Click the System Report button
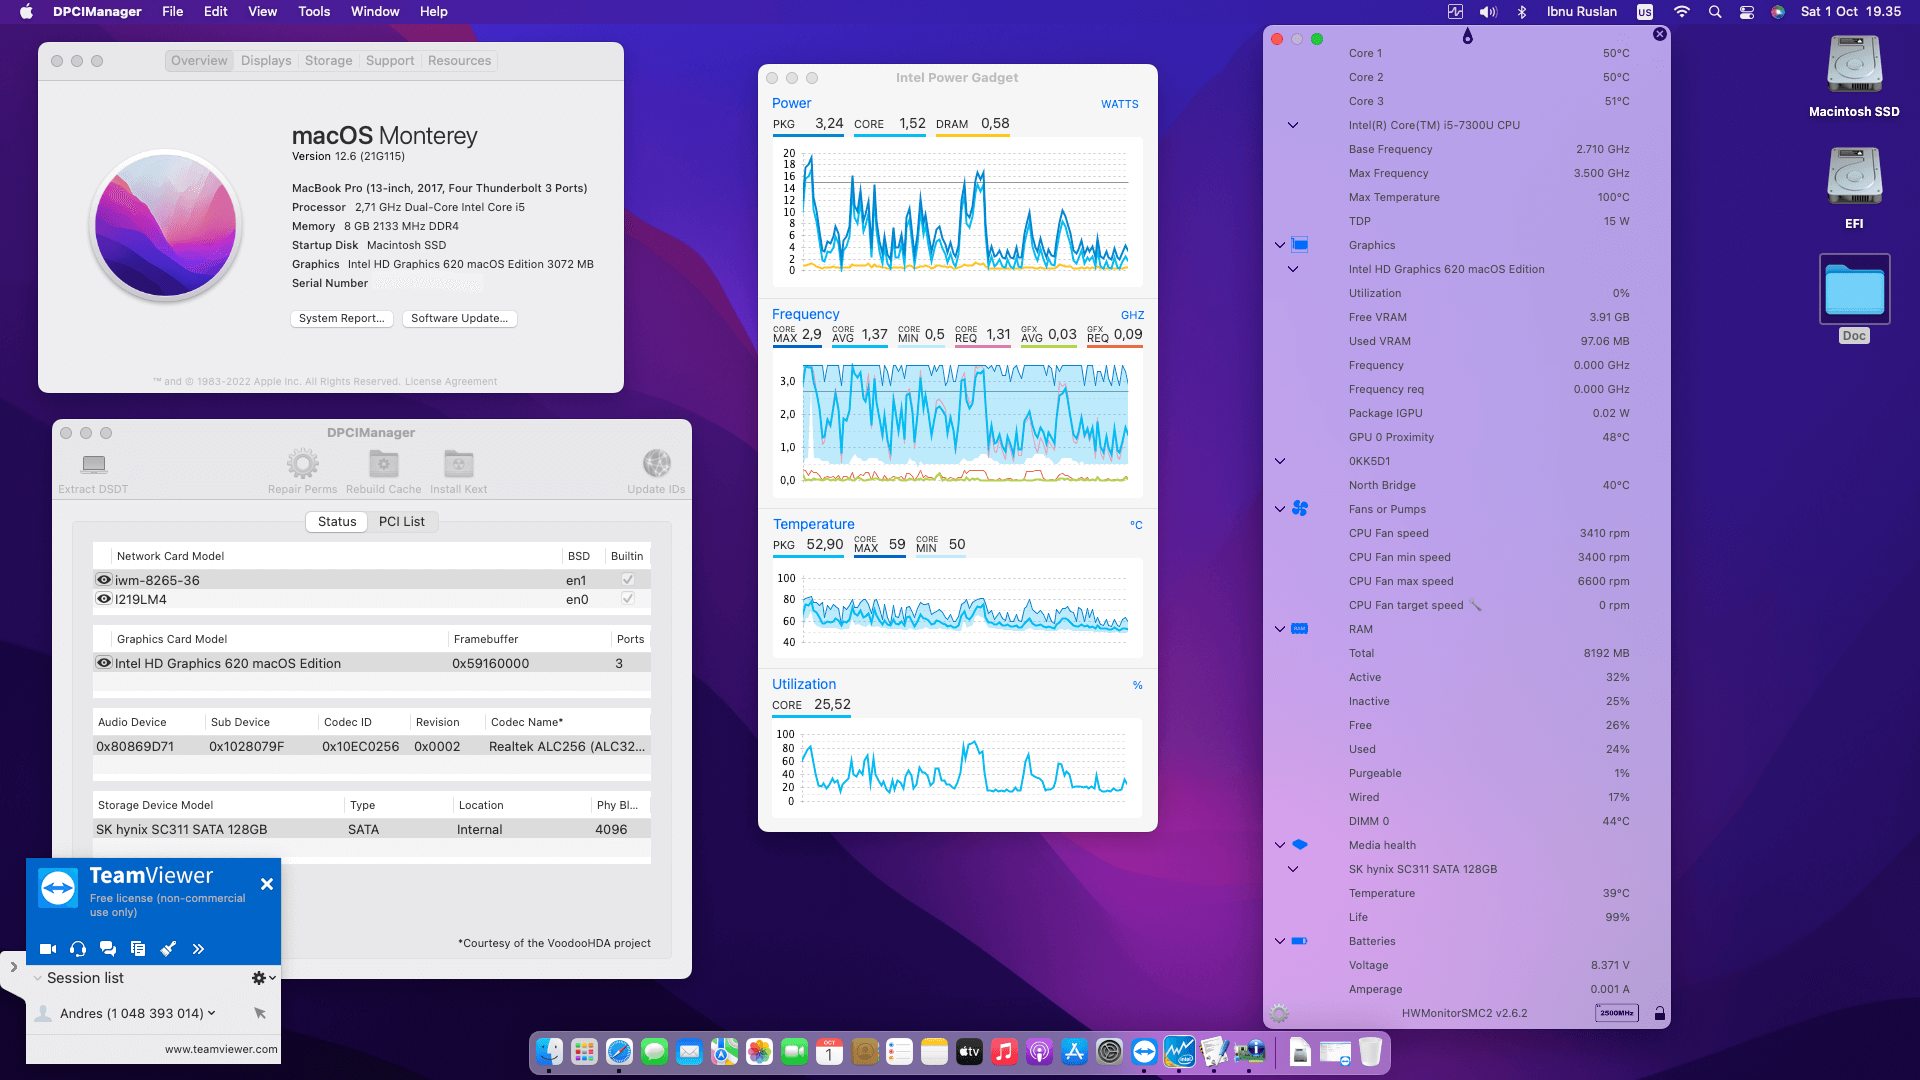 tap(341, 318)
